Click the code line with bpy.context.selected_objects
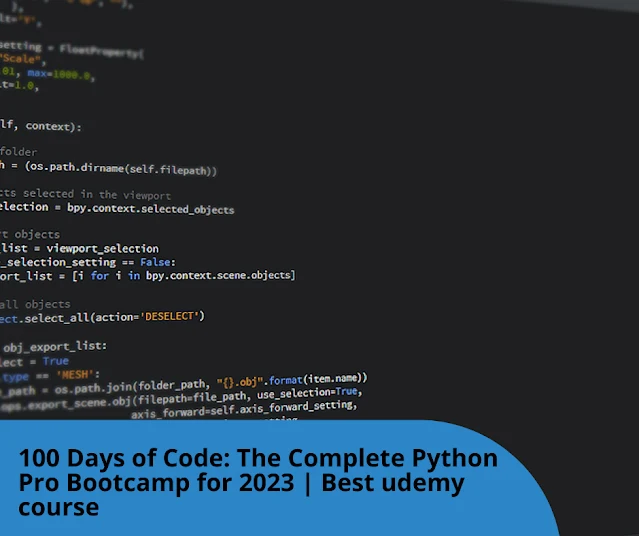 click(117, 208)
